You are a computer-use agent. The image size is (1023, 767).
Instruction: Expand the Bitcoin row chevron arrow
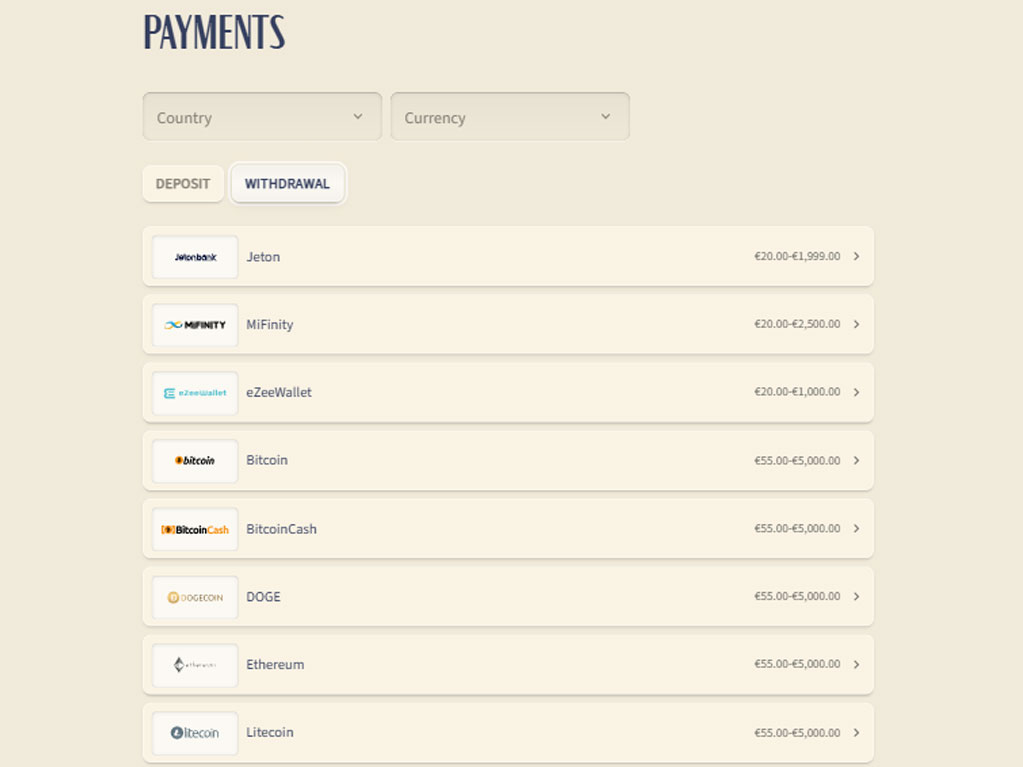[856, 460]
